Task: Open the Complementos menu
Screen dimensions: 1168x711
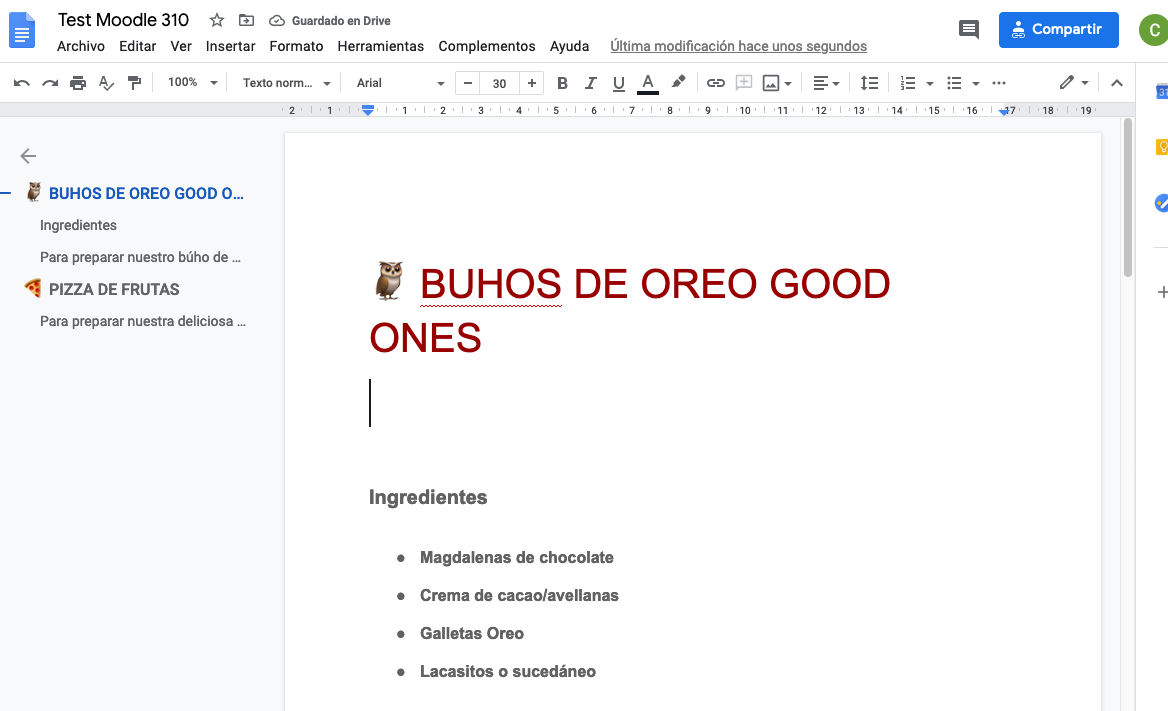Action: [x=487, y=46]
